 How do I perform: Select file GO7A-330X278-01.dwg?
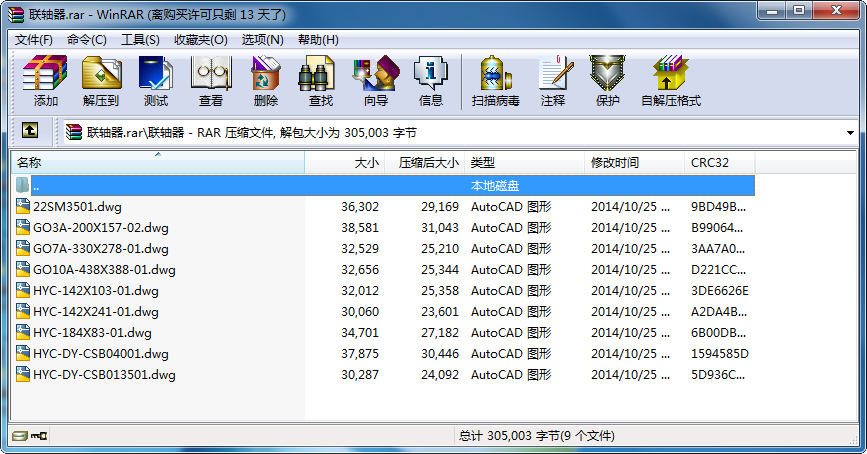point(101,249)
